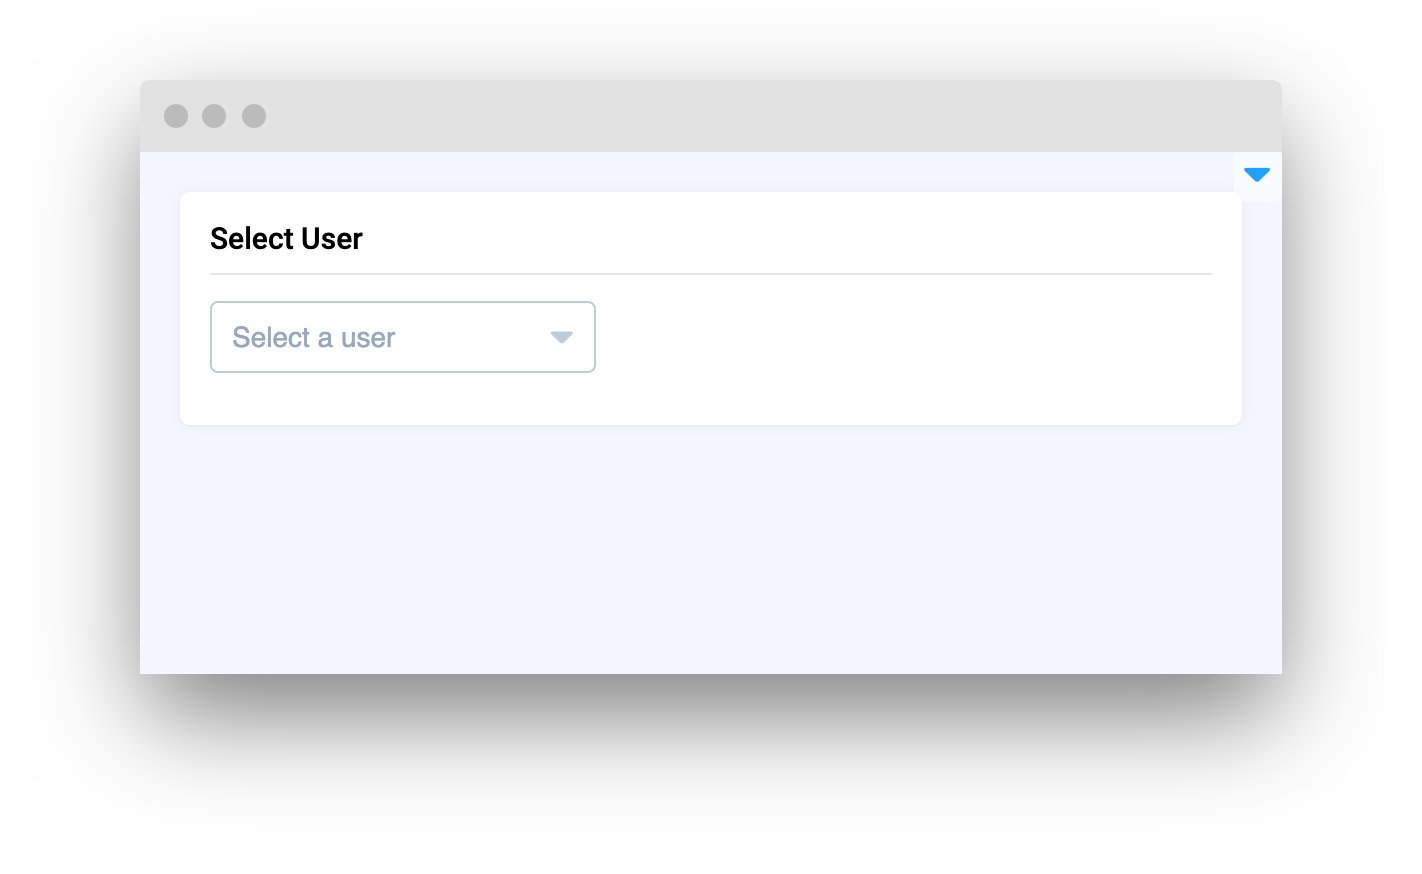Click the title bar right of the window dots

click(x=500, y=116)
